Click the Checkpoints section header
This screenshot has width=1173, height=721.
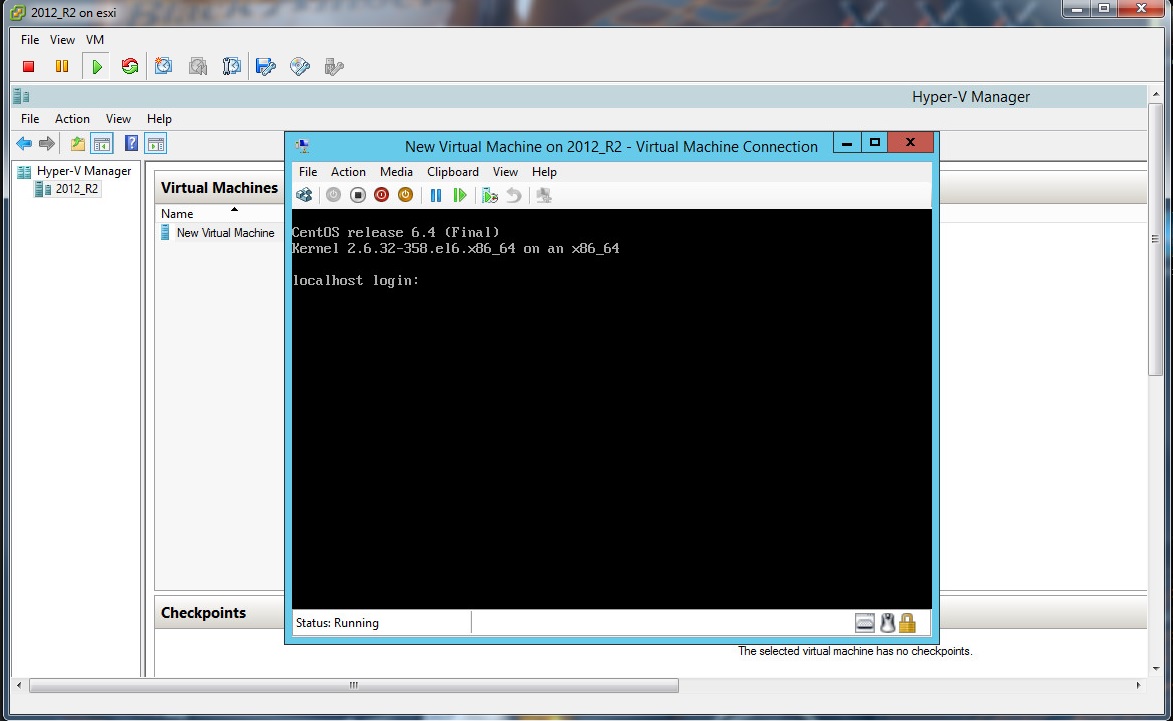[x=203, y=613]
